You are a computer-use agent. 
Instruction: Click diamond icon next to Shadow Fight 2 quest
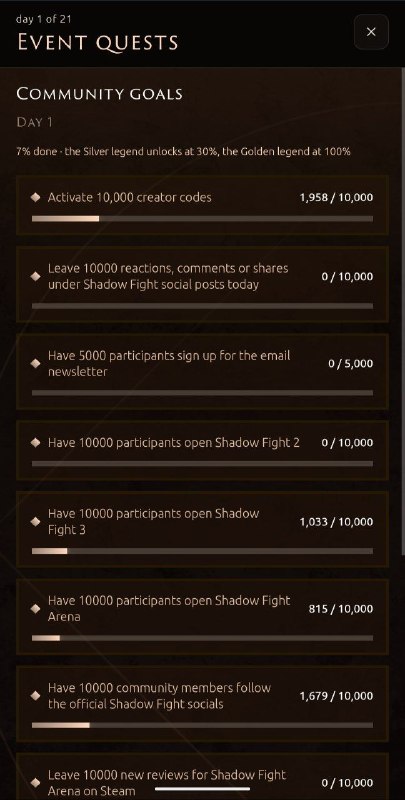(x=35, y=442)
